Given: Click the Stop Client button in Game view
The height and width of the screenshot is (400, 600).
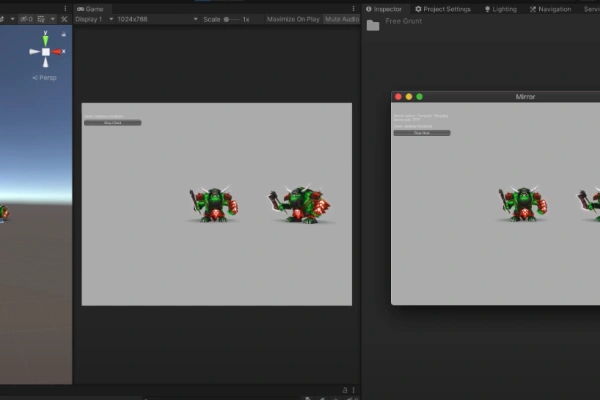Looking at the screenshot, I should click(112, 123).
